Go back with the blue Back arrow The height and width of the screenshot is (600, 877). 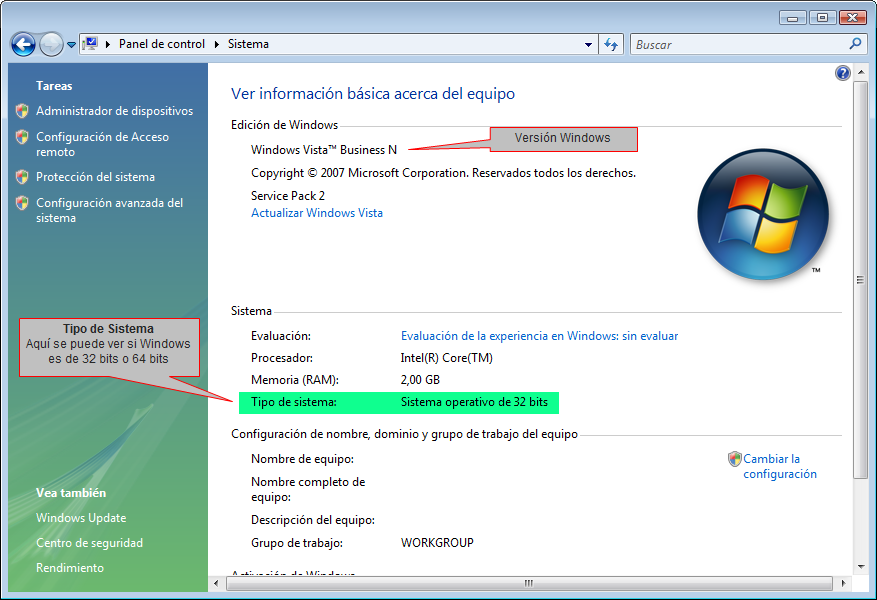23,44
